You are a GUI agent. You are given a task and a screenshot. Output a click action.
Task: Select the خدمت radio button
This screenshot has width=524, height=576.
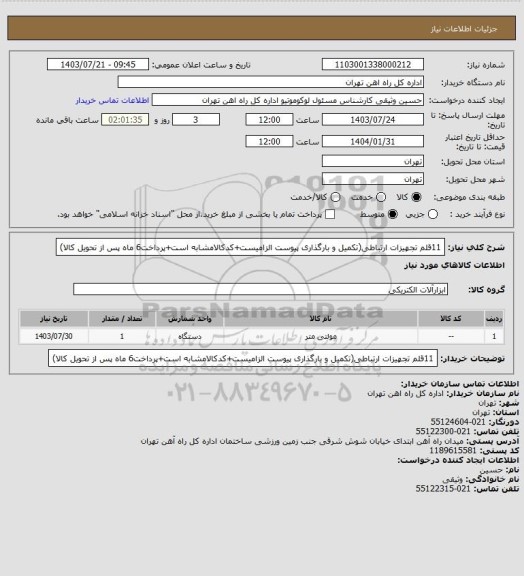point(381,197)
